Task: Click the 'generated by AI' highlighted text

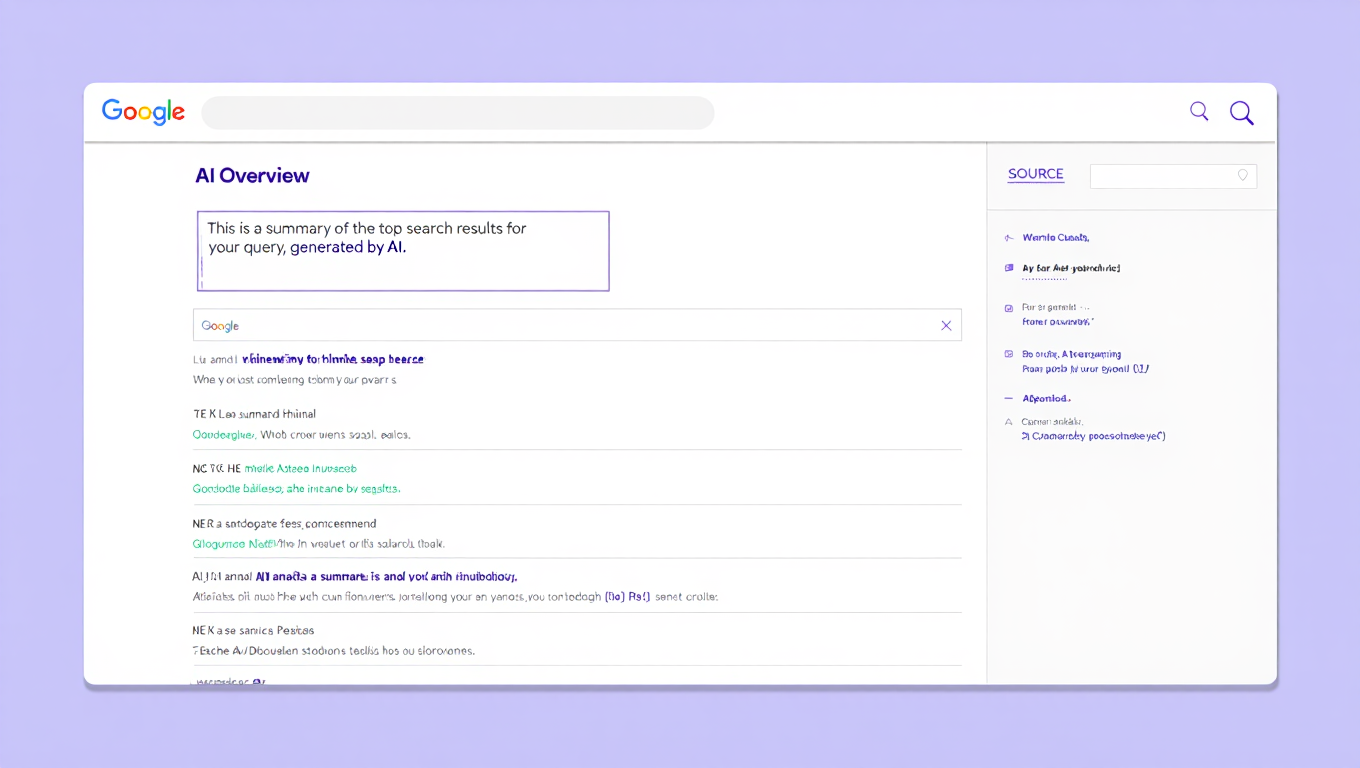Action: coord(349,247)
